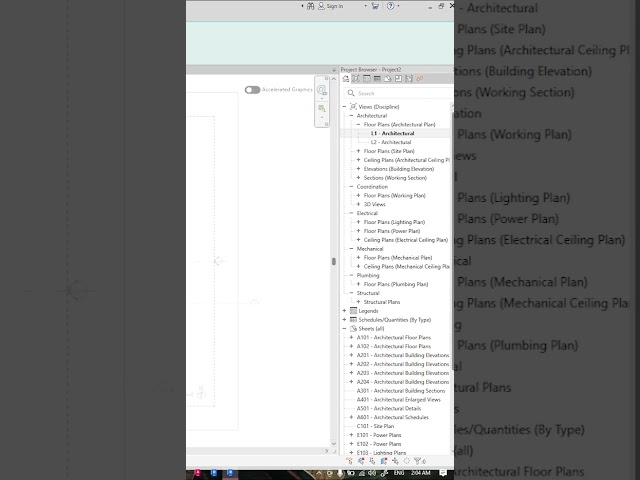Open the Sign In dropdown arrow
The height and width of the screenshot is (480, 640).
click(365, 6)
